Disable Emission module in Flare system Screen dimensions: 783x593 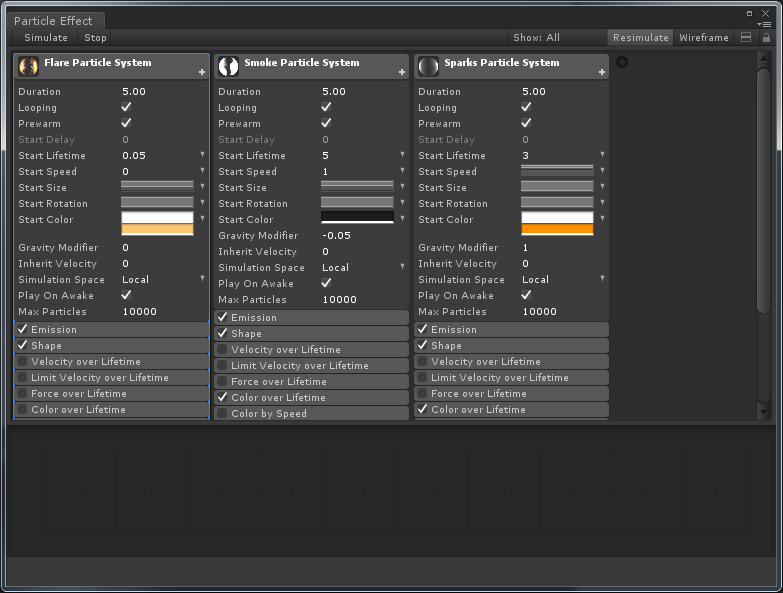click(22, 329)
